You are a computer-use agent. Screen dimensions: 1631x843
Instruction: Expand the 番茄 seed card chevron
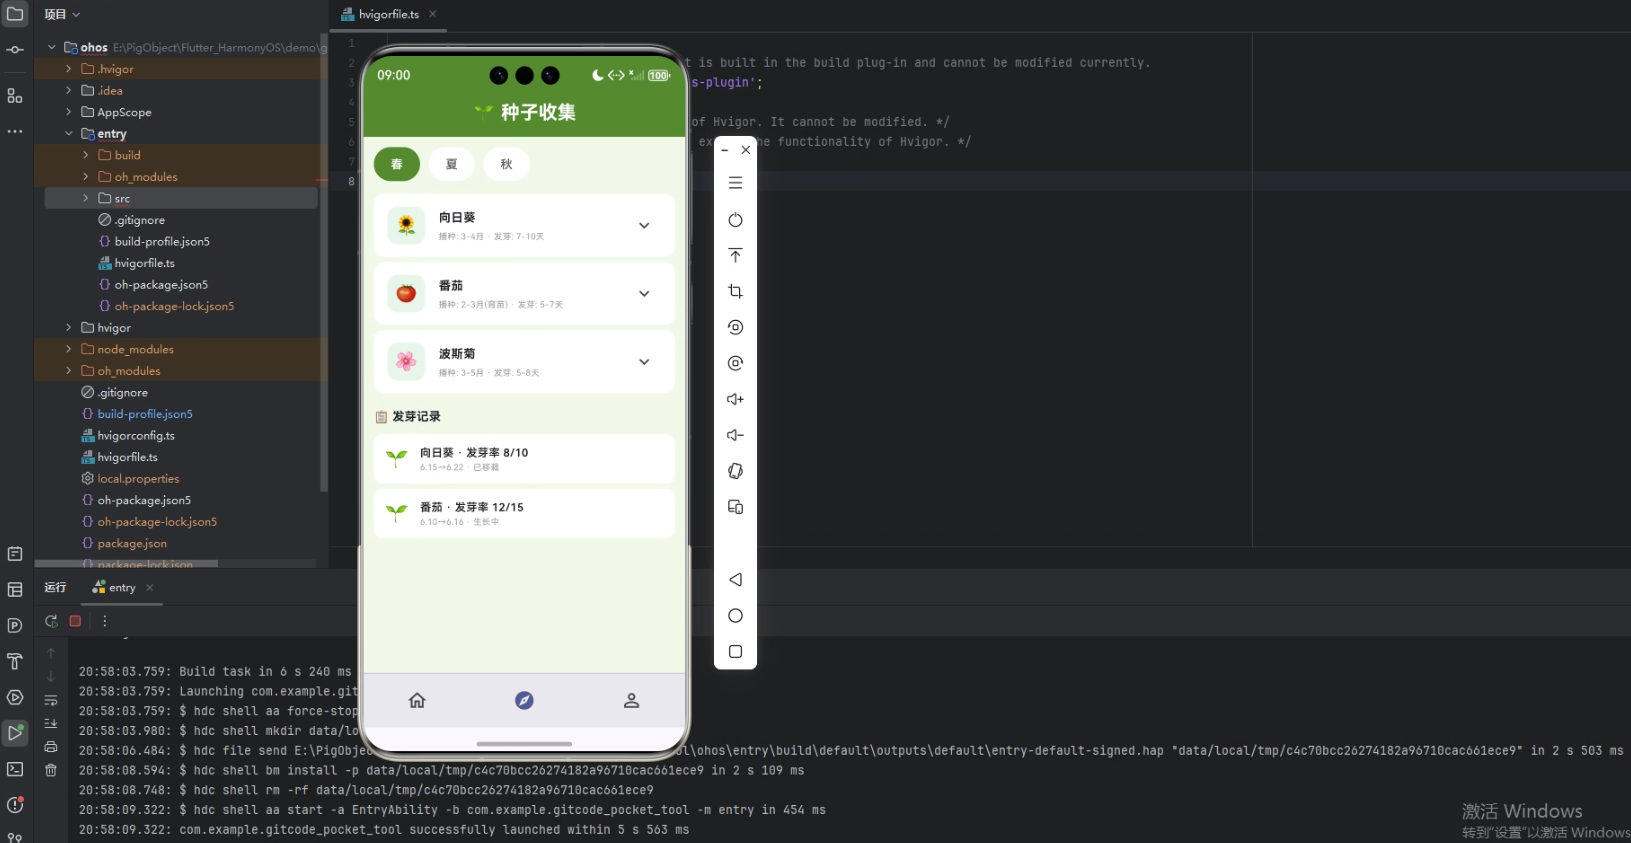tap(644, 294)
